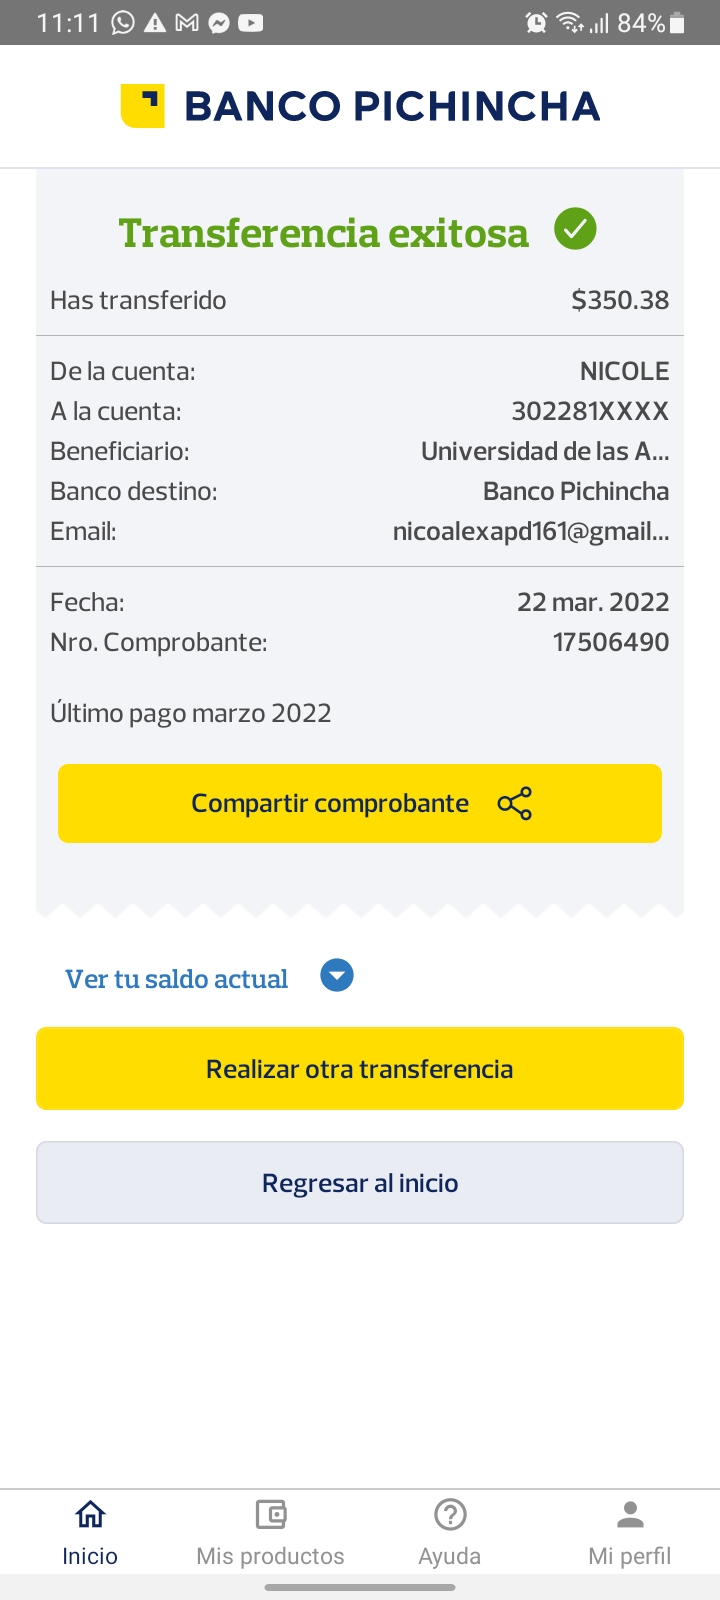Tap the Messenger notification icon
This screenshot has width=720, height=1600.
(219, 23)
